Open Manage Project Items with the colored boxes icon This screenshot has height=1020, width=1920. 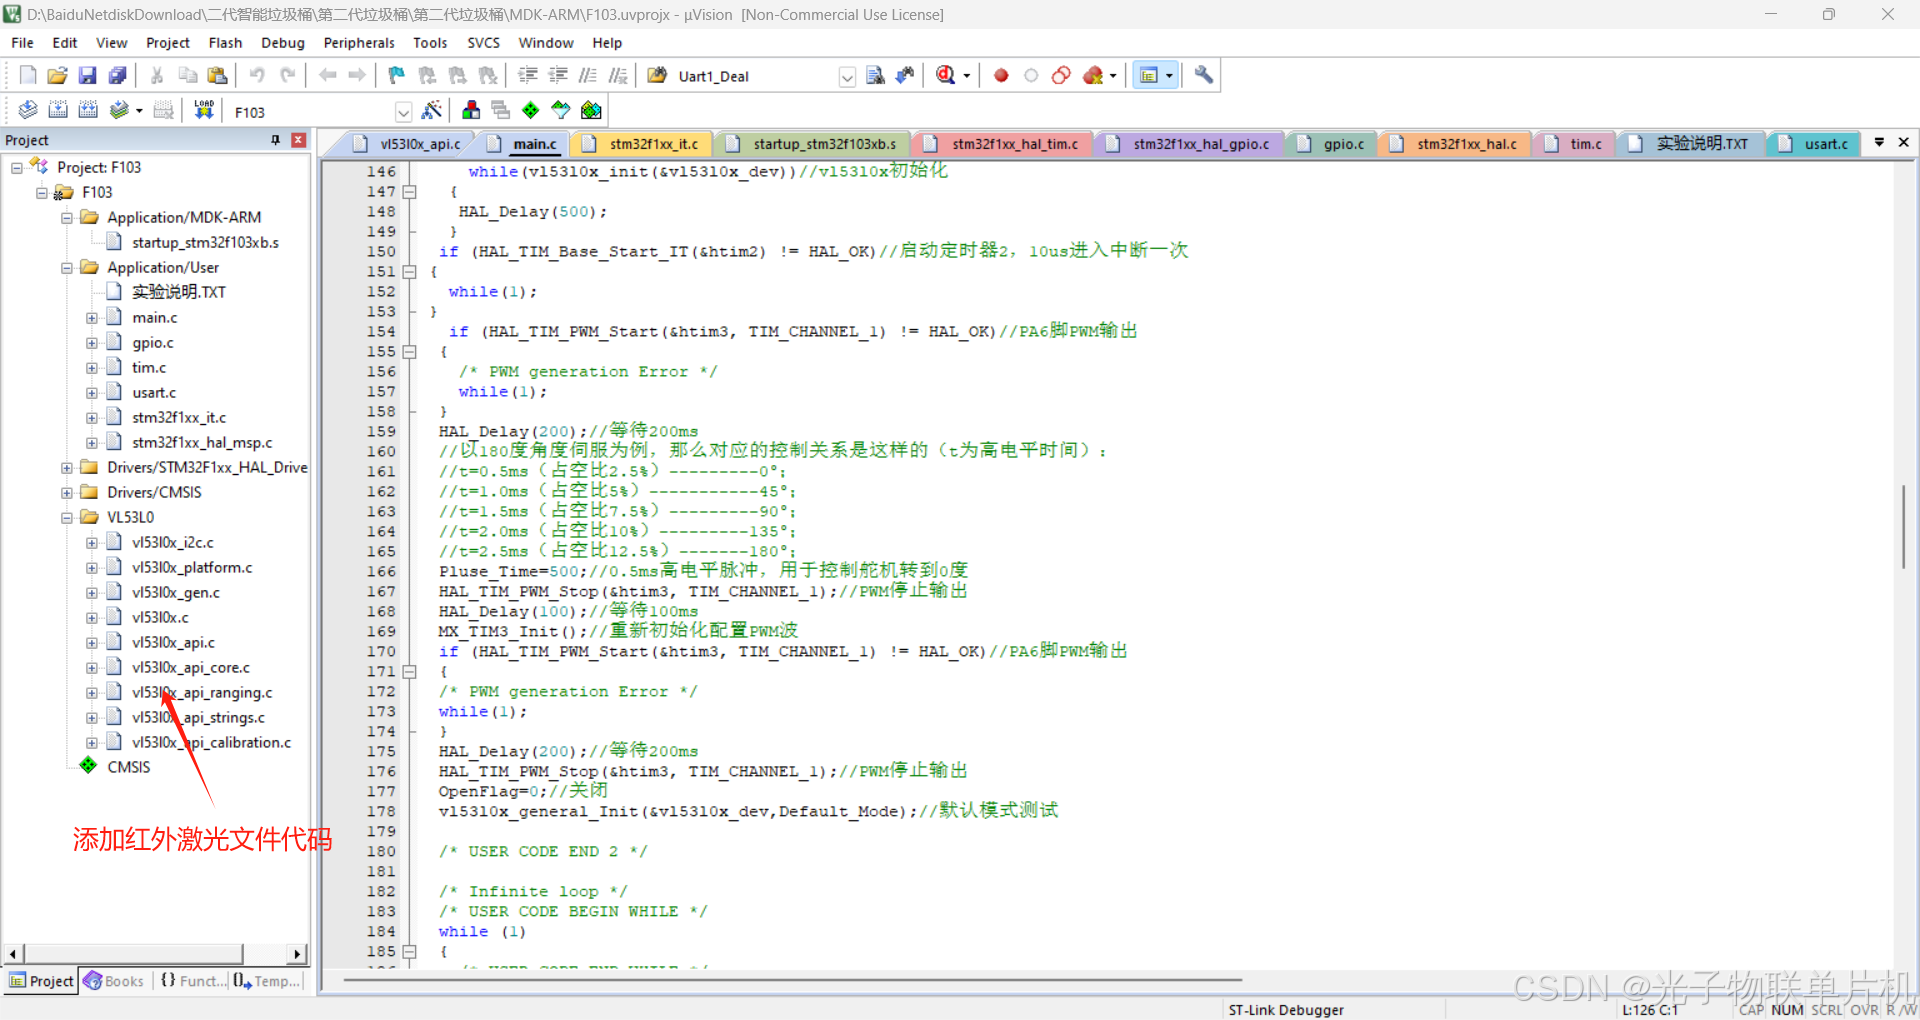coord(471,111)
